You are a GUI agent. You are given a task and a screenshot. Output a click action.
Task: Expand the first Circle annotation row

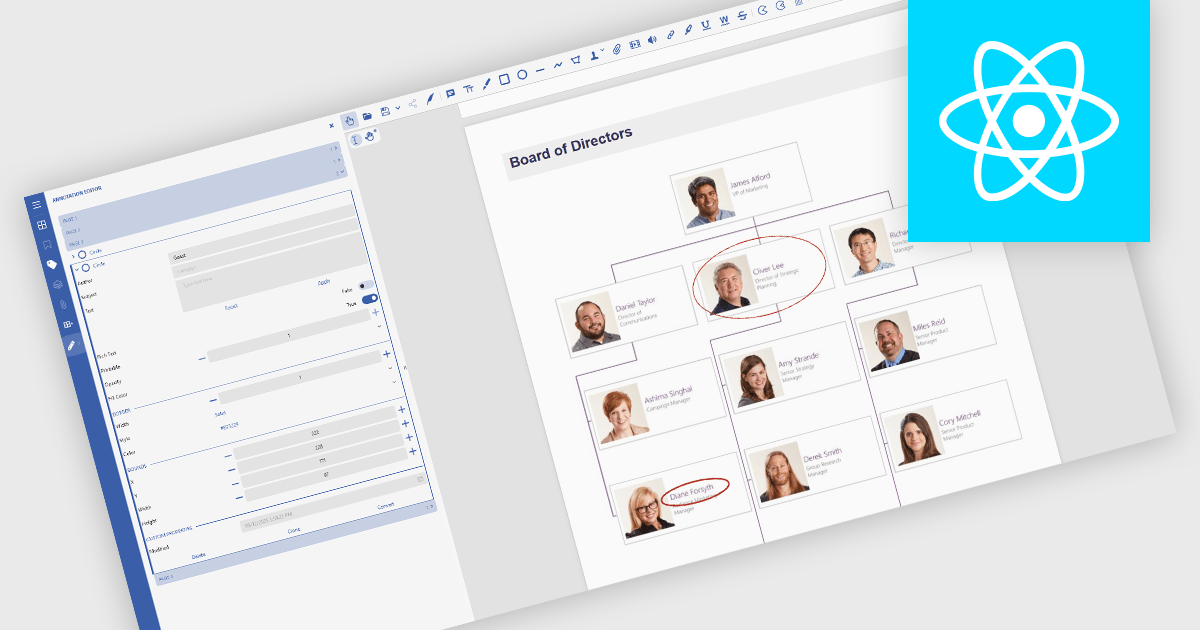[x=74, y=256]
